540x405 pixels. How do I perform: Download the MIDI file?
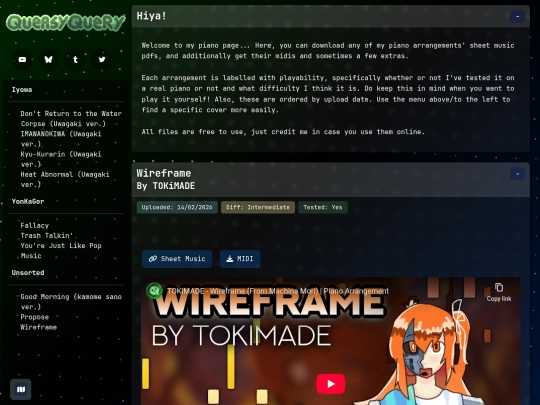(240, 259)
